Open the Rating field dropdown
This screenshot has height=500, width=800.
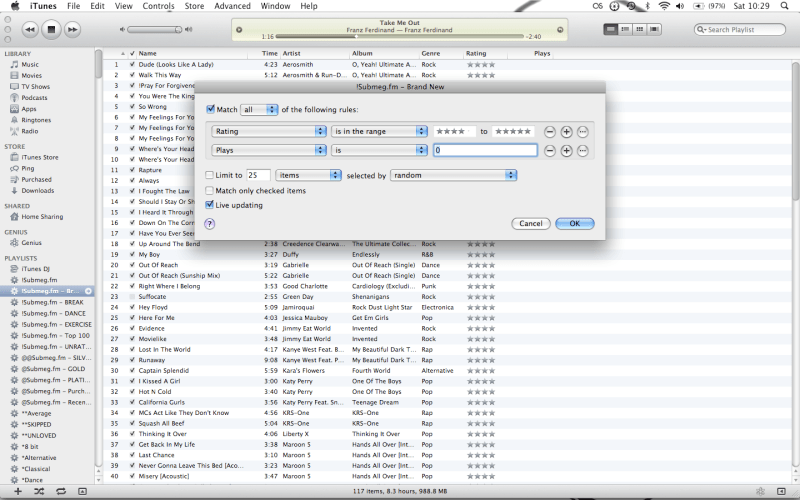[270, 131]
